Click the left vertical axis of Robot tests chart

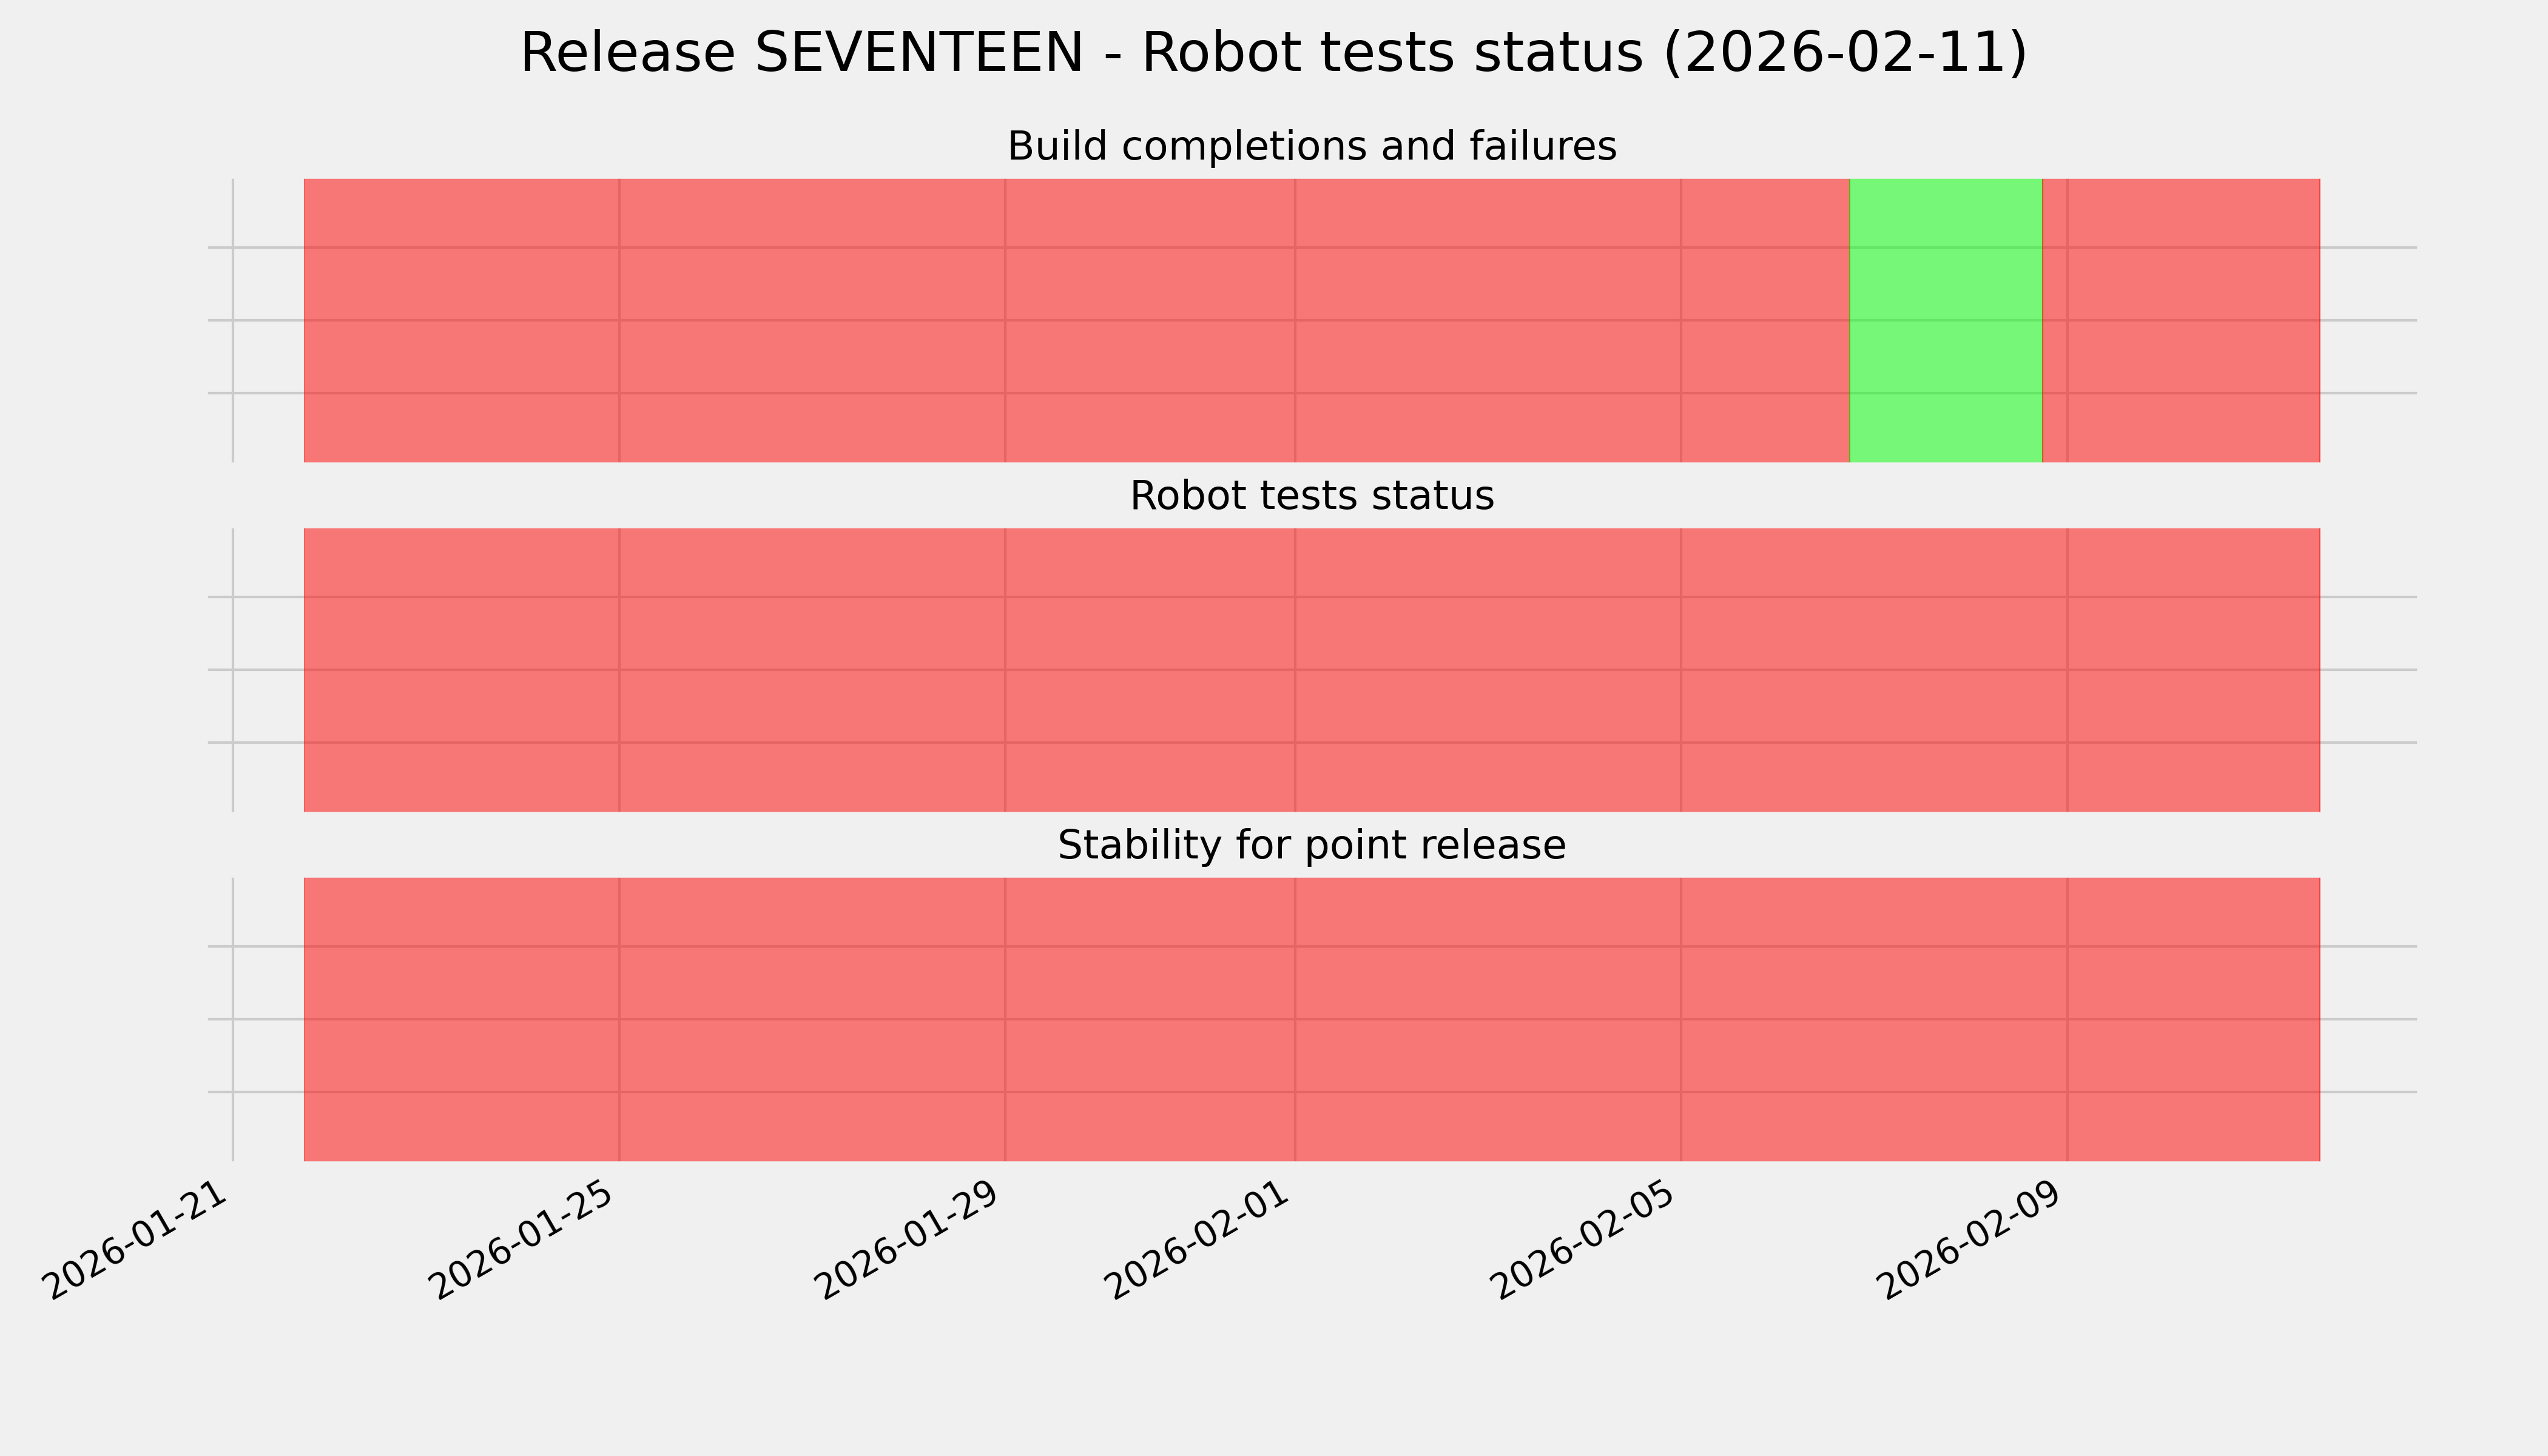click(x=233, y=670)
